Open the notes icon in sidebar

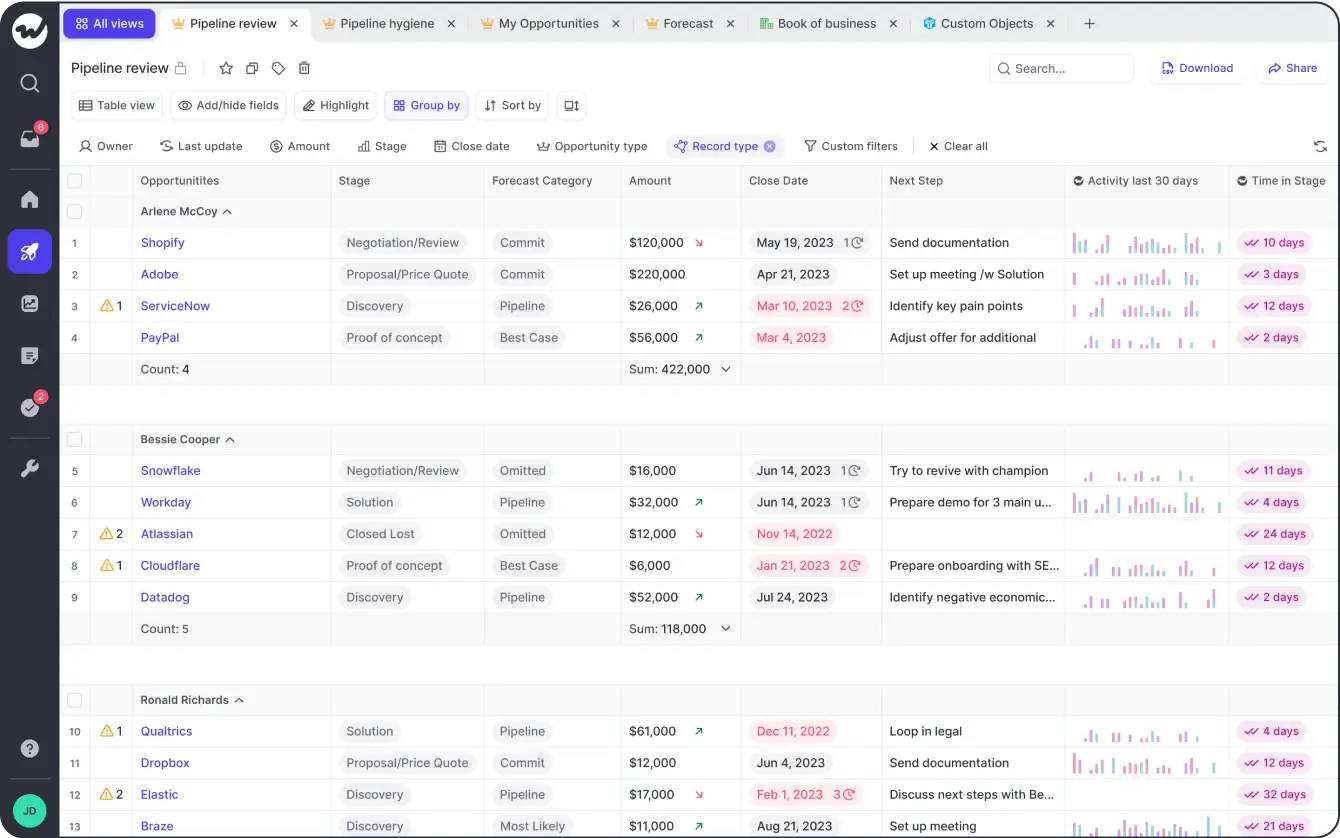(x=29, y=356)
